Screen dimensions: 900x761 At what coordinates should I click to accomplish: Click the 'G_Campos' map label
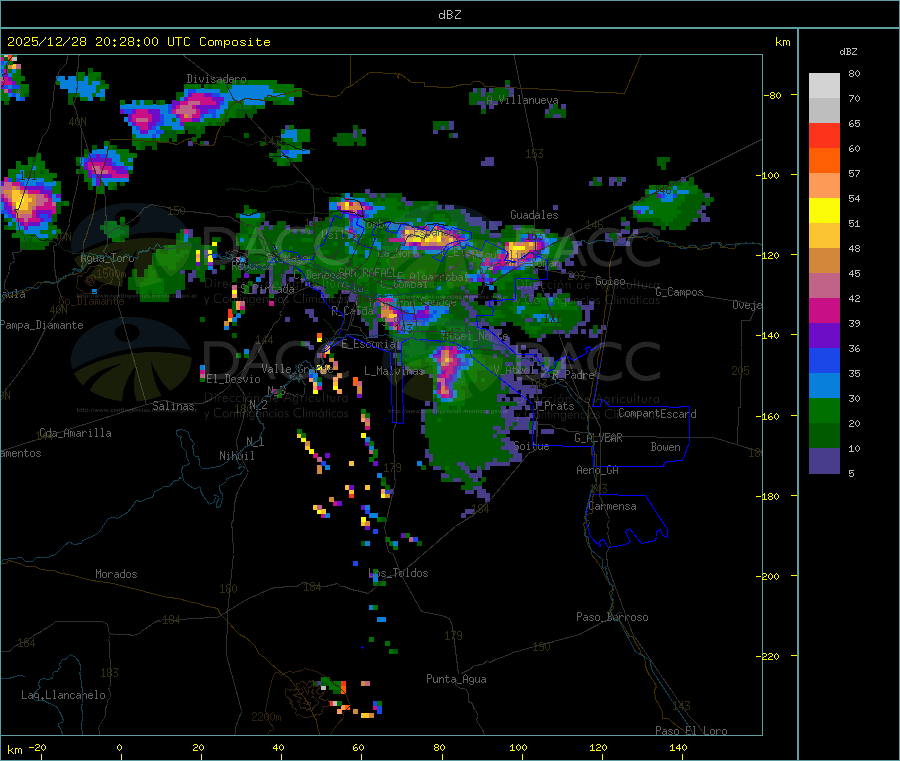(x=679, y=292)
